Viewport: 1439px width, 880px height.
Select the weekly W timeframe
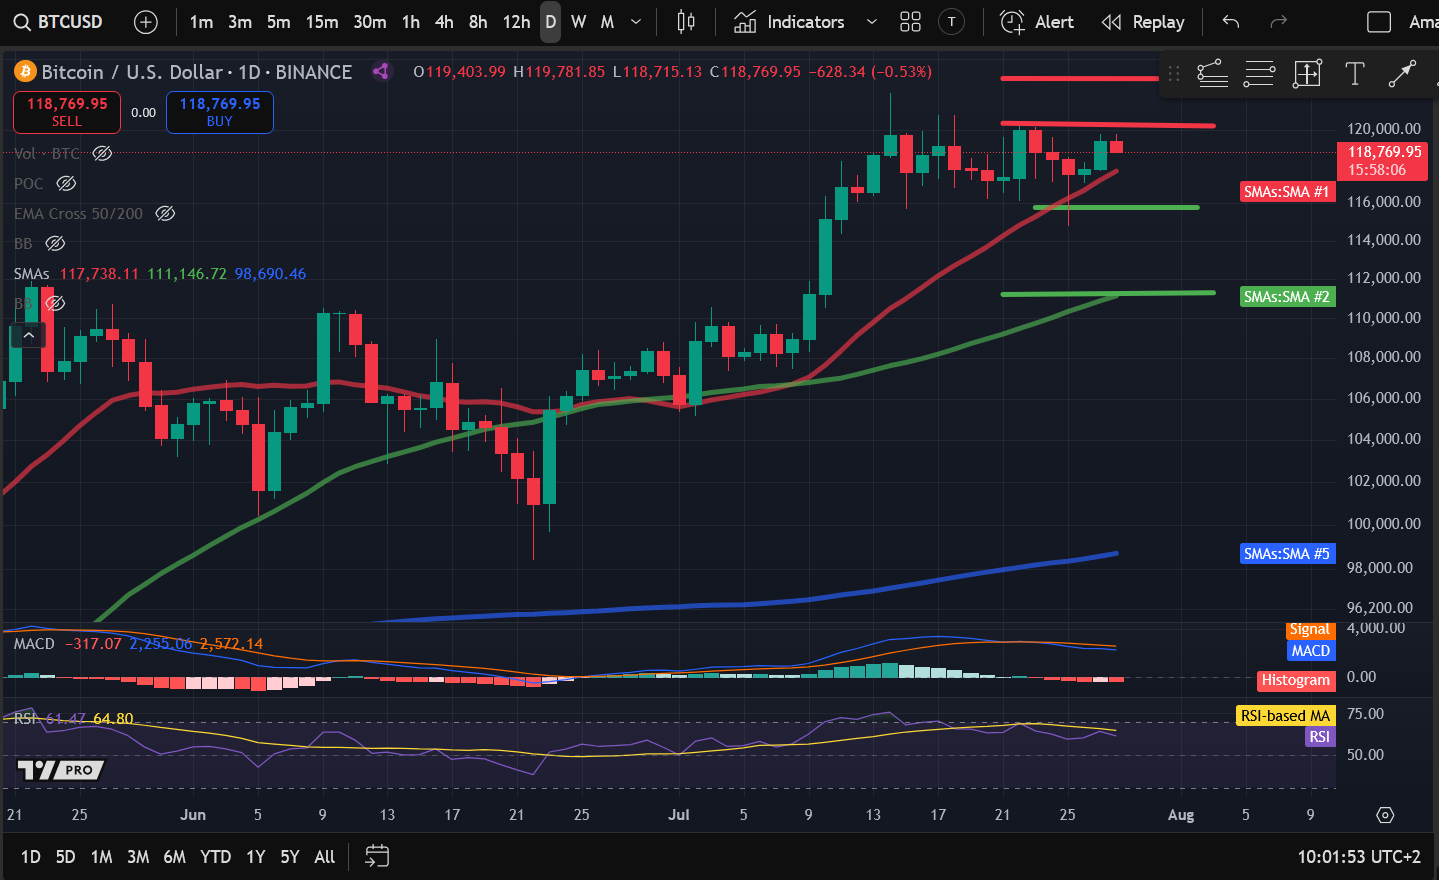pyautogui.click(x=579, y=22)
